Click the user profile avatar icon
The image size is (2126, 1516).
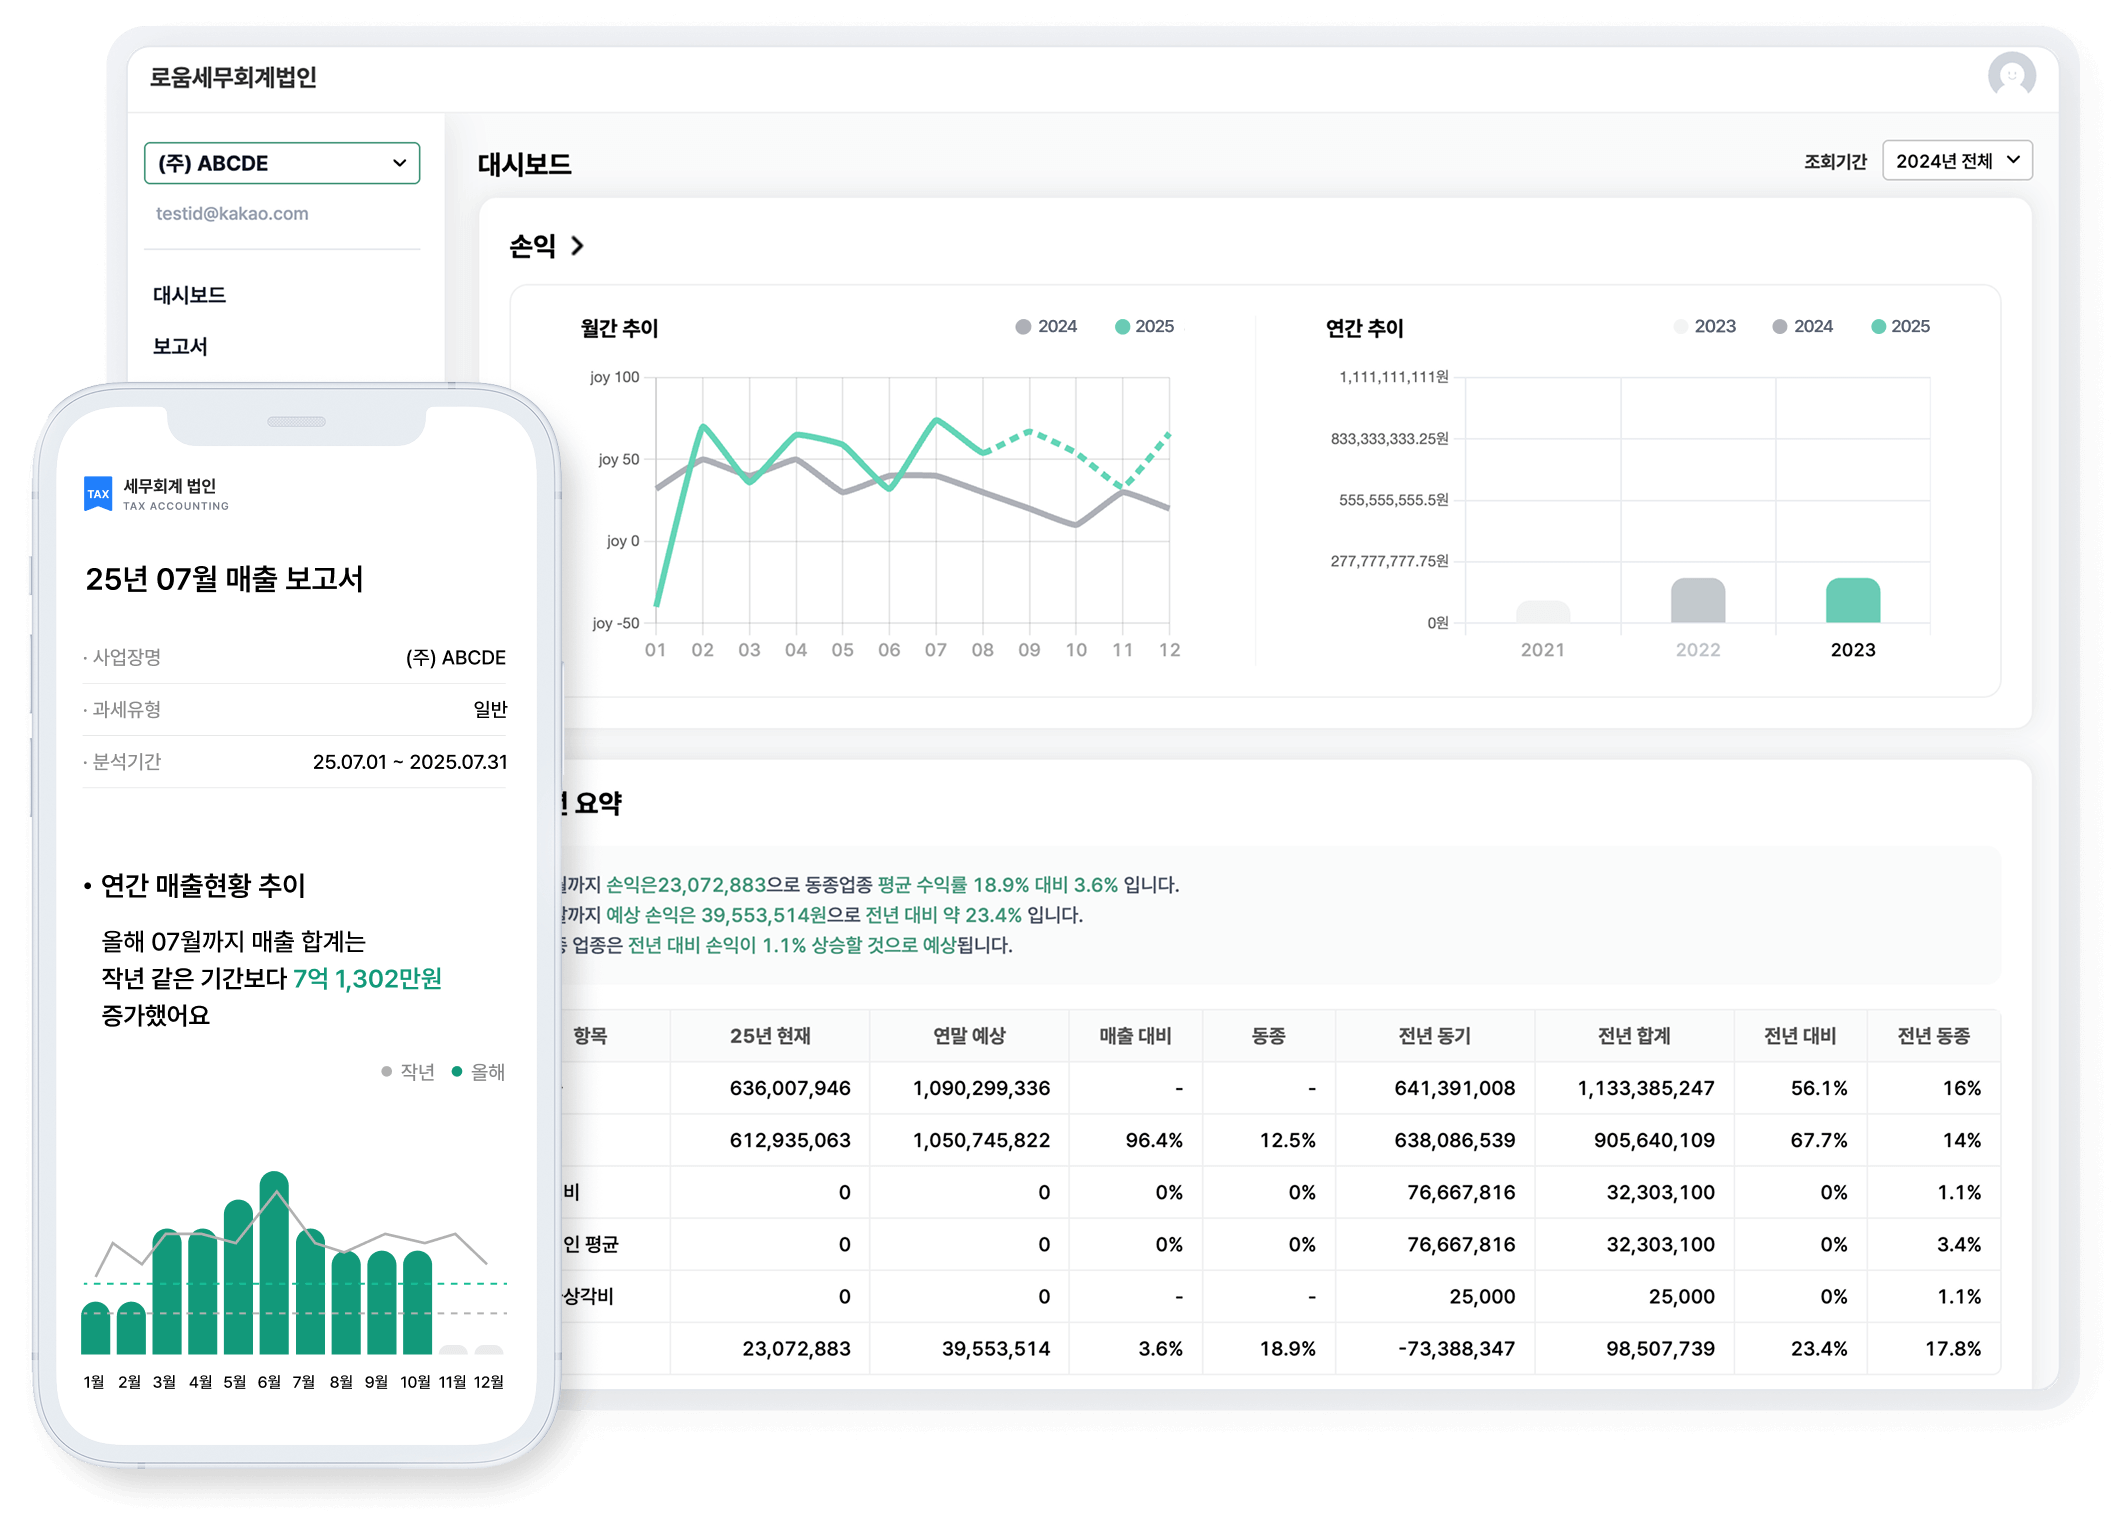point(2011,75)
